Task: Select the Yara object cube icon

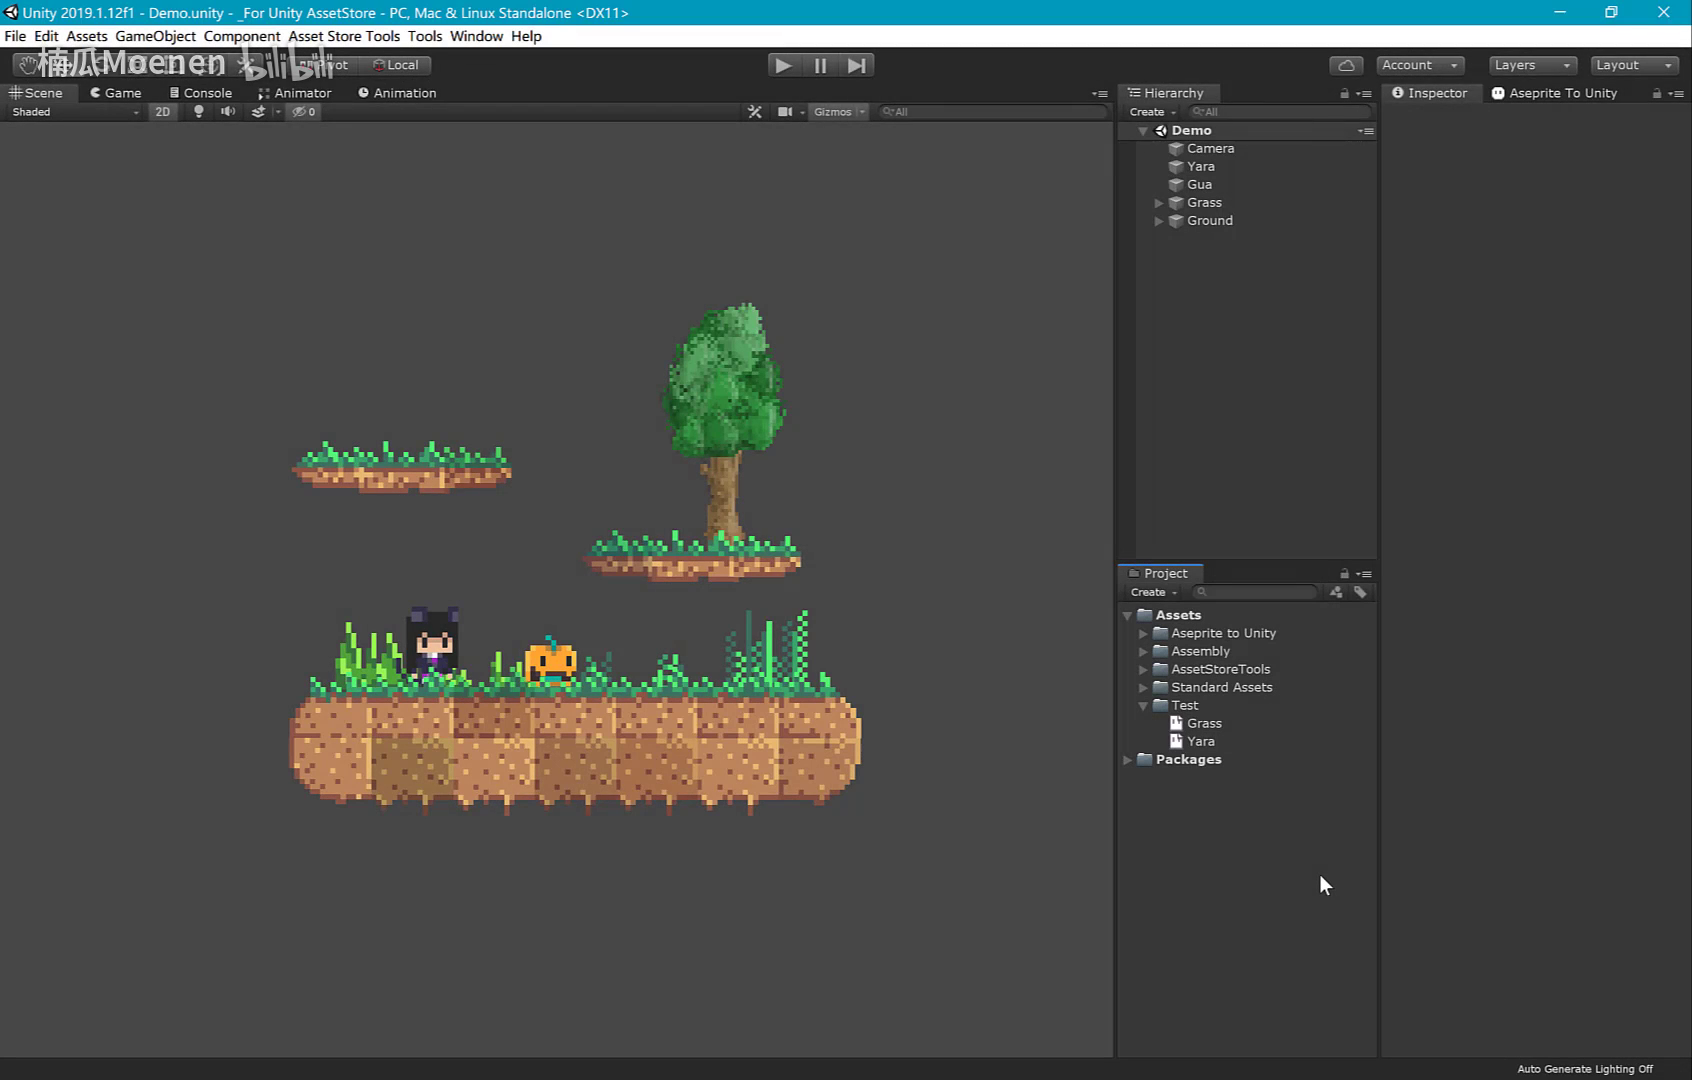Action: coord(1176,167)
